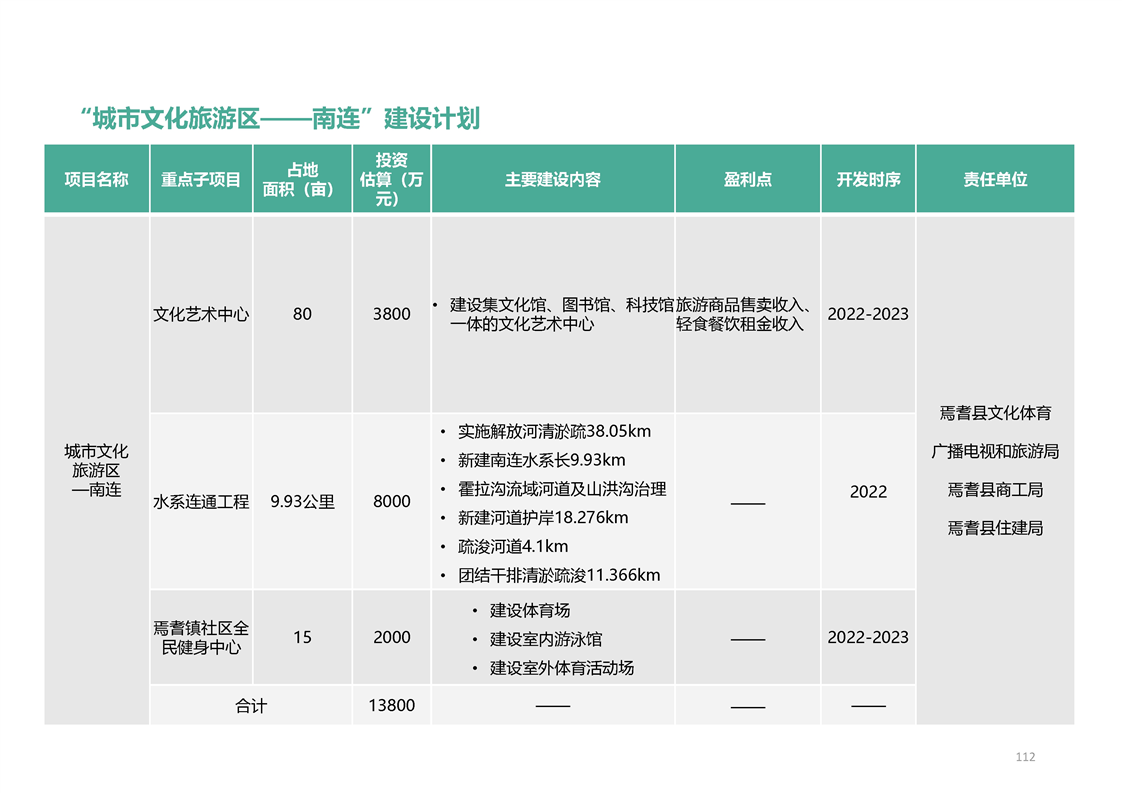Click 2022-2023 in the 全民健身中心 row
The image size is (1122, 793).
click(x=868, y=638)
